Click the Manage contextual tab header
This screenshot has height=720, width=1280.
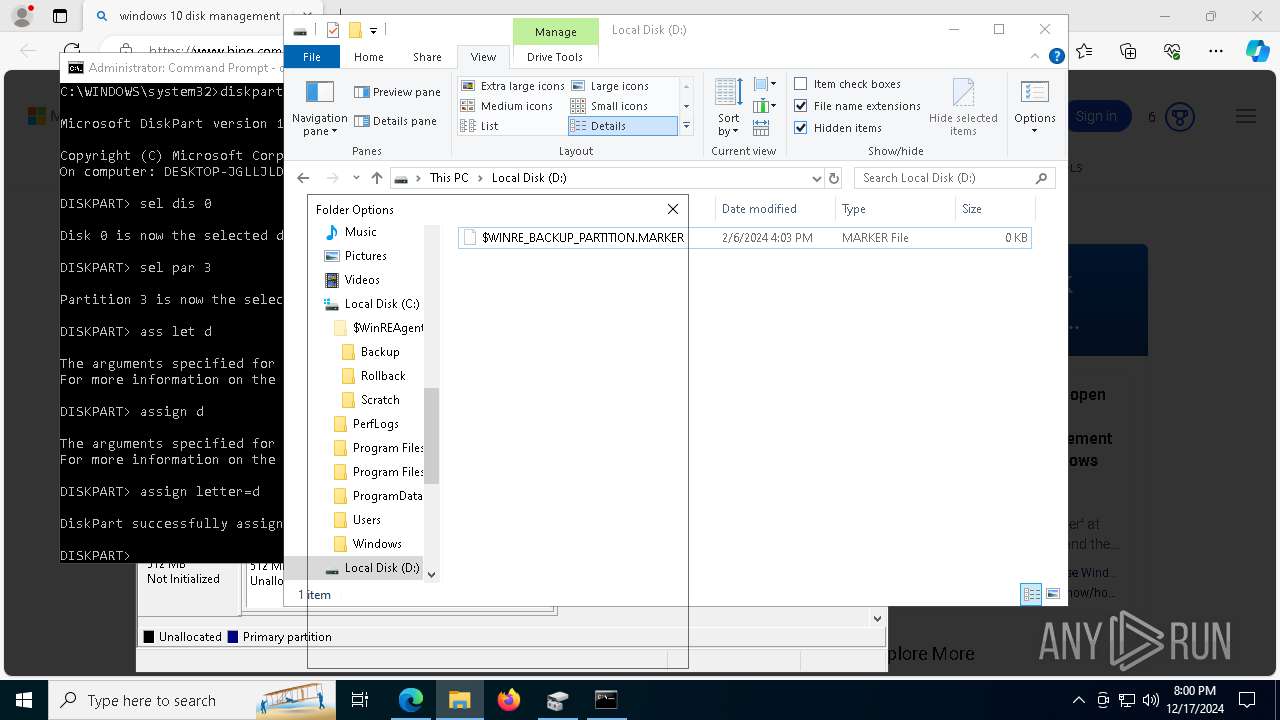tap(555, 32)
